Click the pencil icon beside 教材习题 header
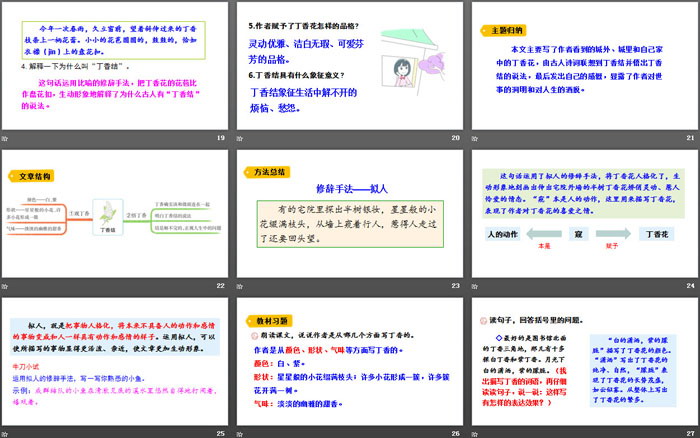 pyautogui.click(x=248, y=319)
